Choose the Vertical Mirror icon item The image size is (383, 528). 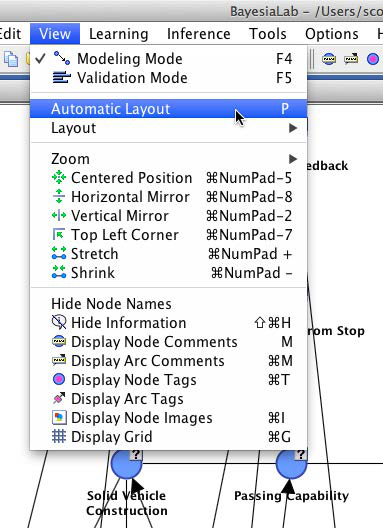[59, 216]
